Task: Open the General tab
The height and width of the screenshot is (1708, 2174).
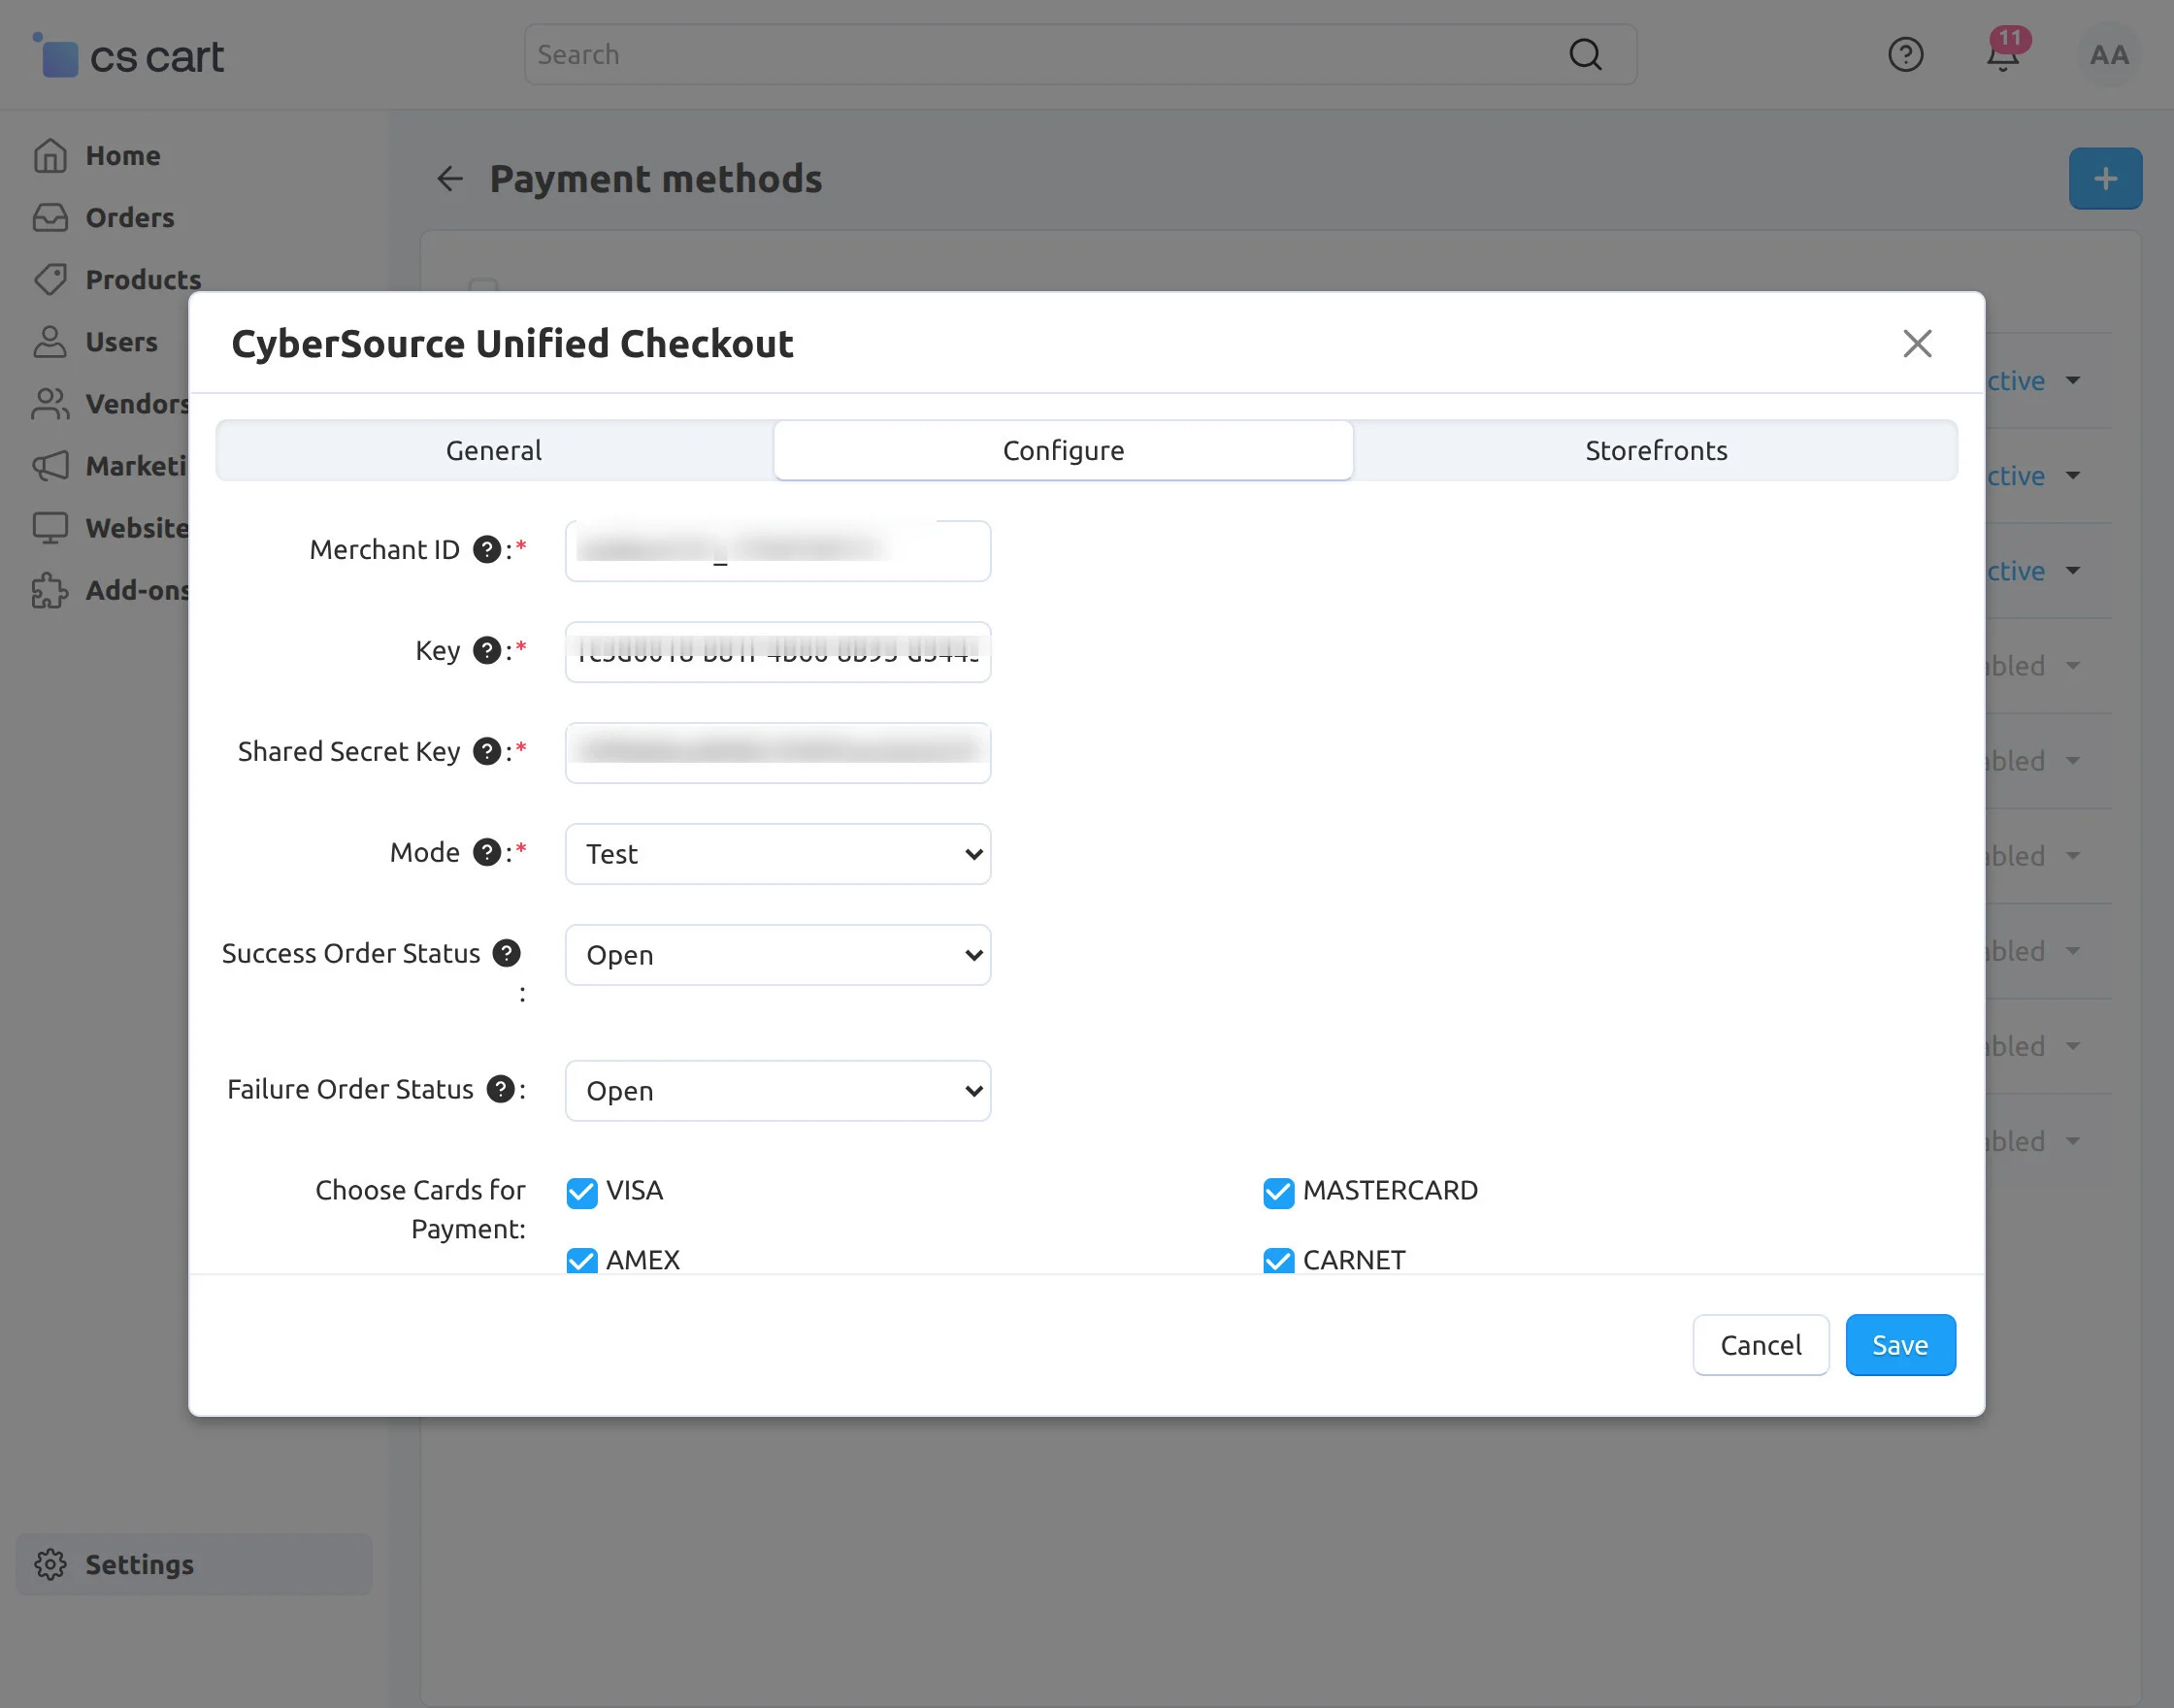Action: [x=493, y=450]
